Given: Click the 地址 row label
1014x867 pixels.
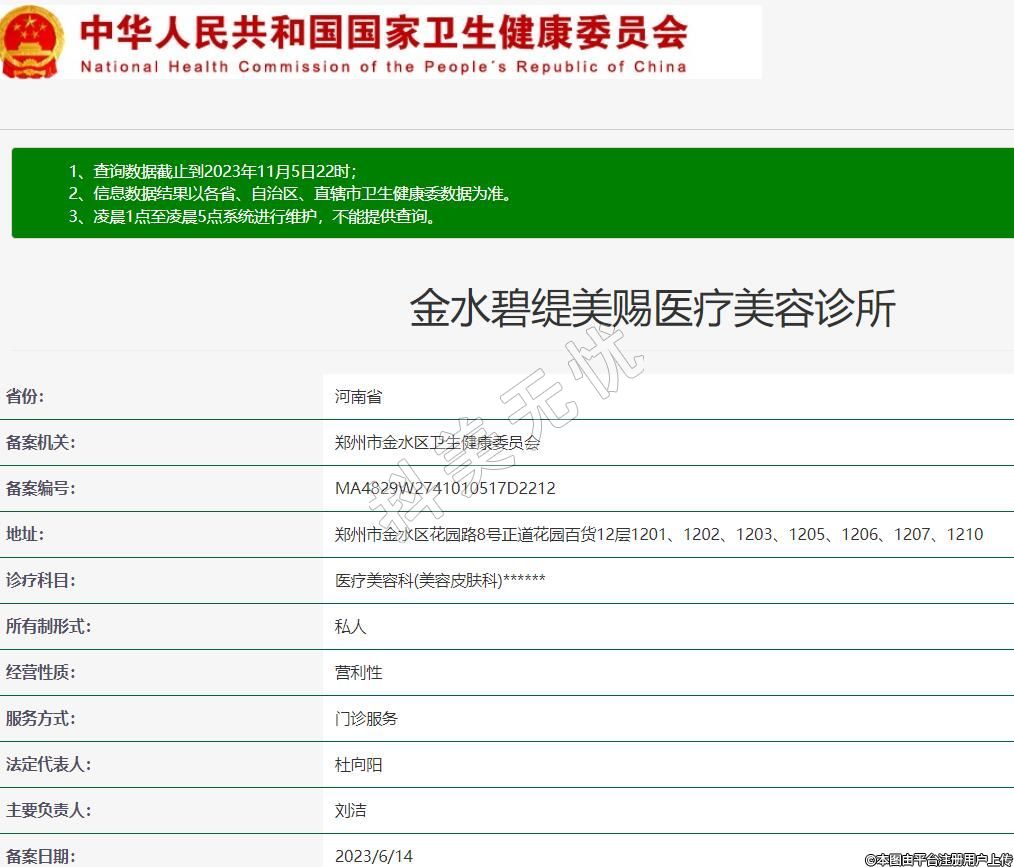Looking at the screenshot, I should (25, 535).
